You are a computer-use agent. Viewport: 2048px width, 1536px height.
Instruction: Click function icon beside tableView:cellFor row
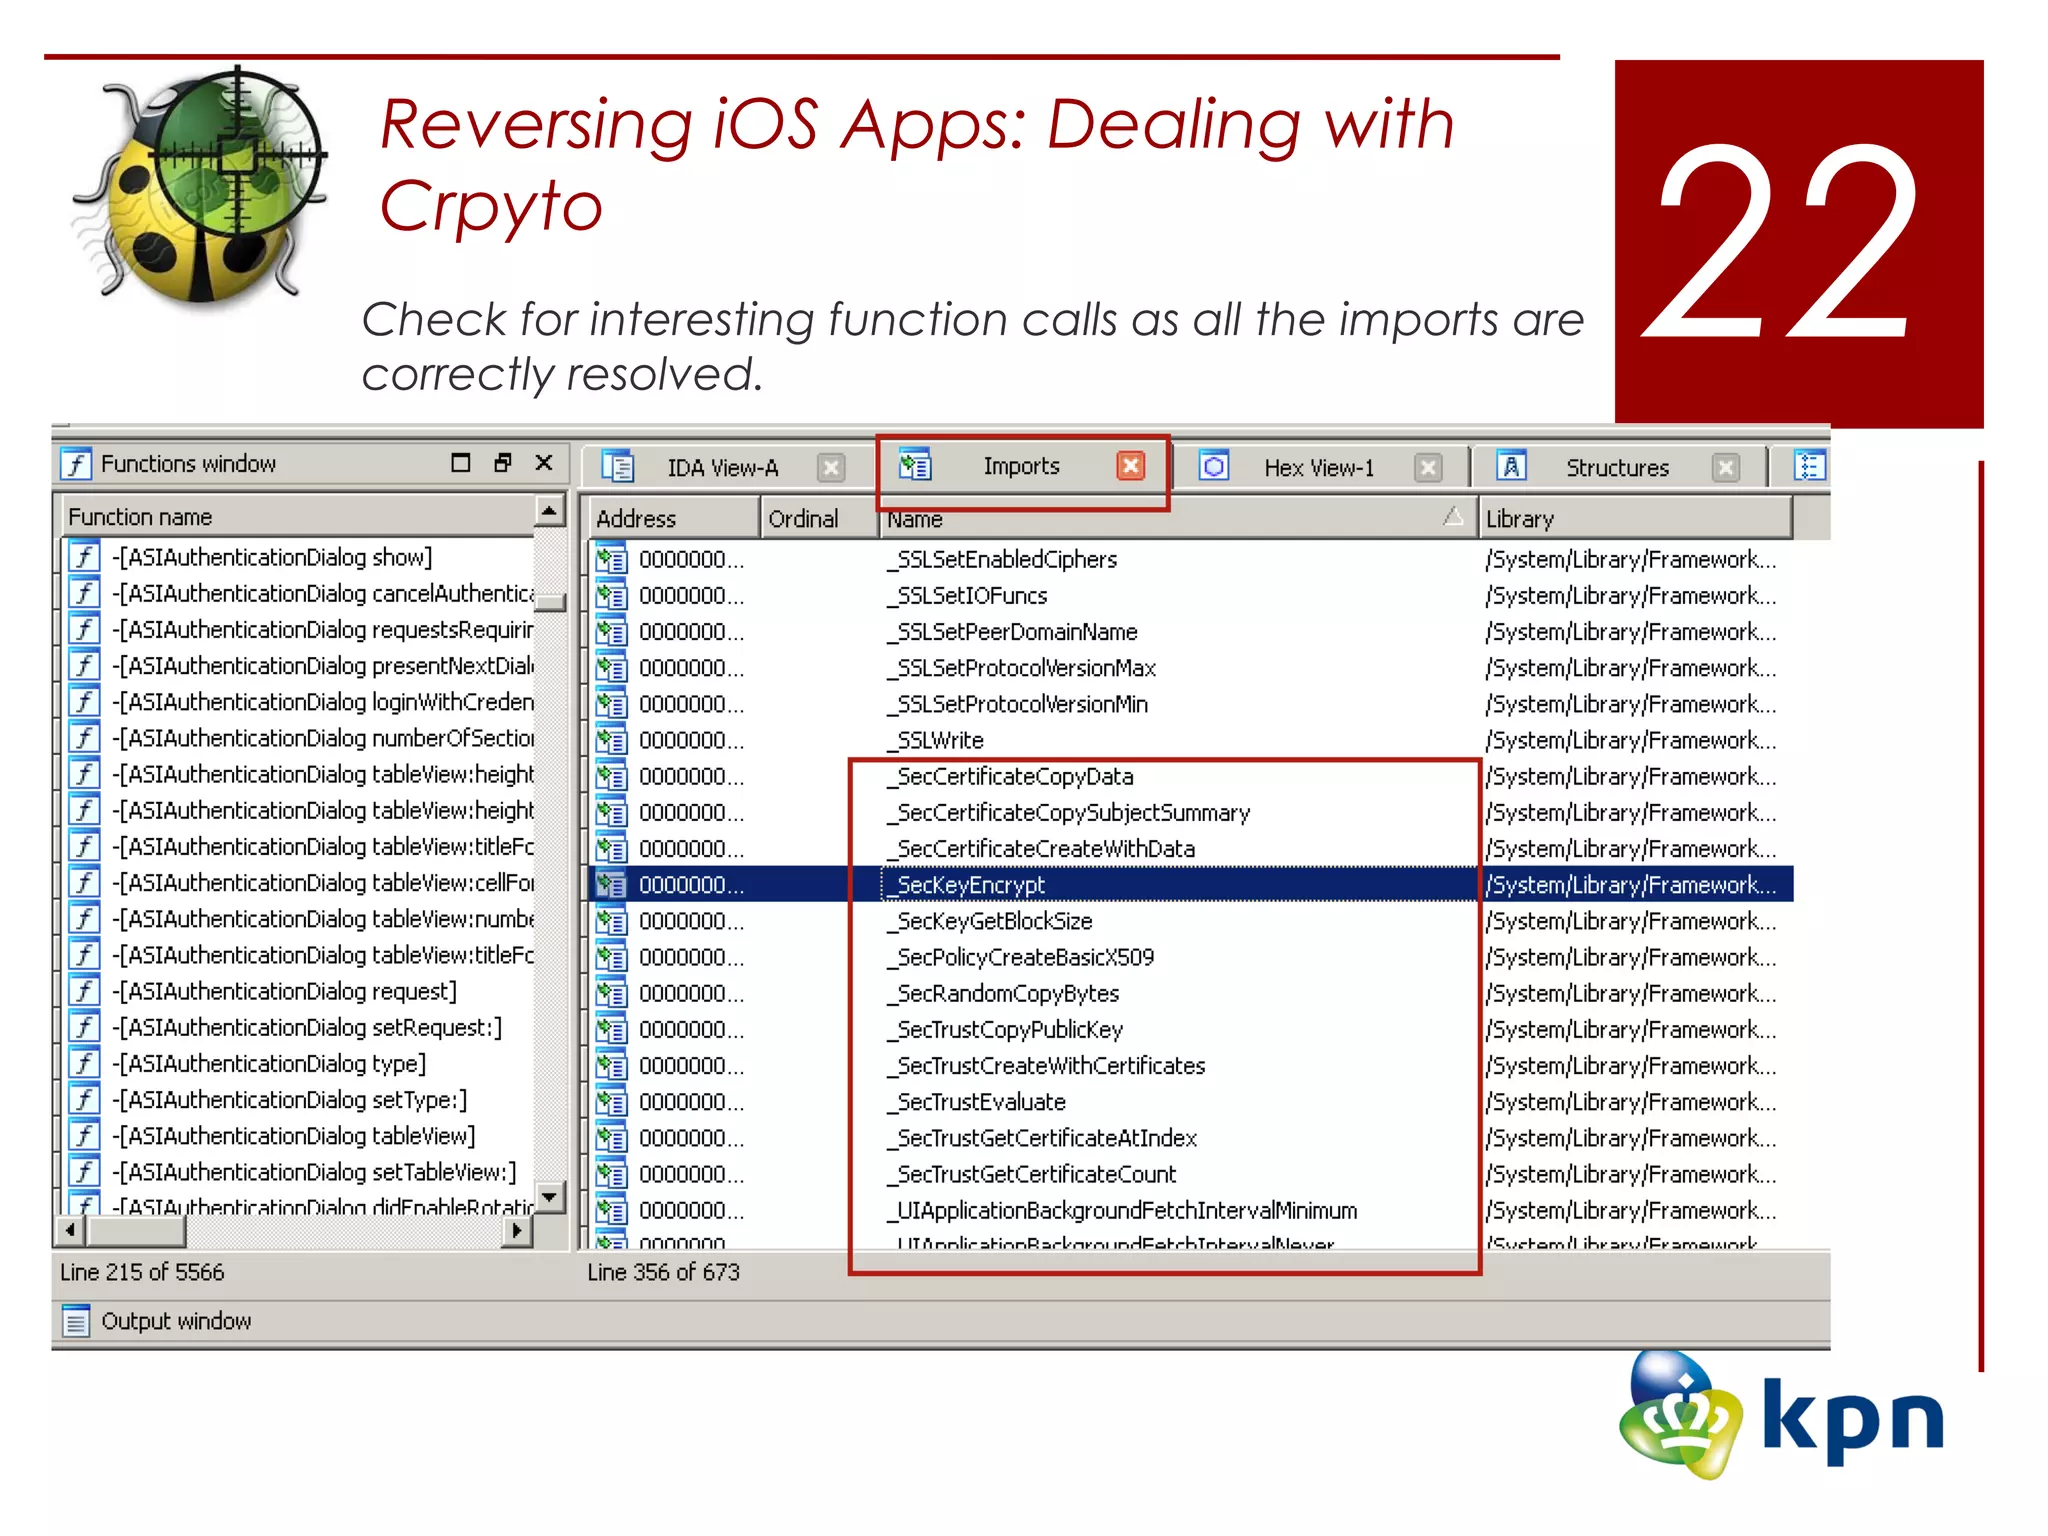coord(85,882)
